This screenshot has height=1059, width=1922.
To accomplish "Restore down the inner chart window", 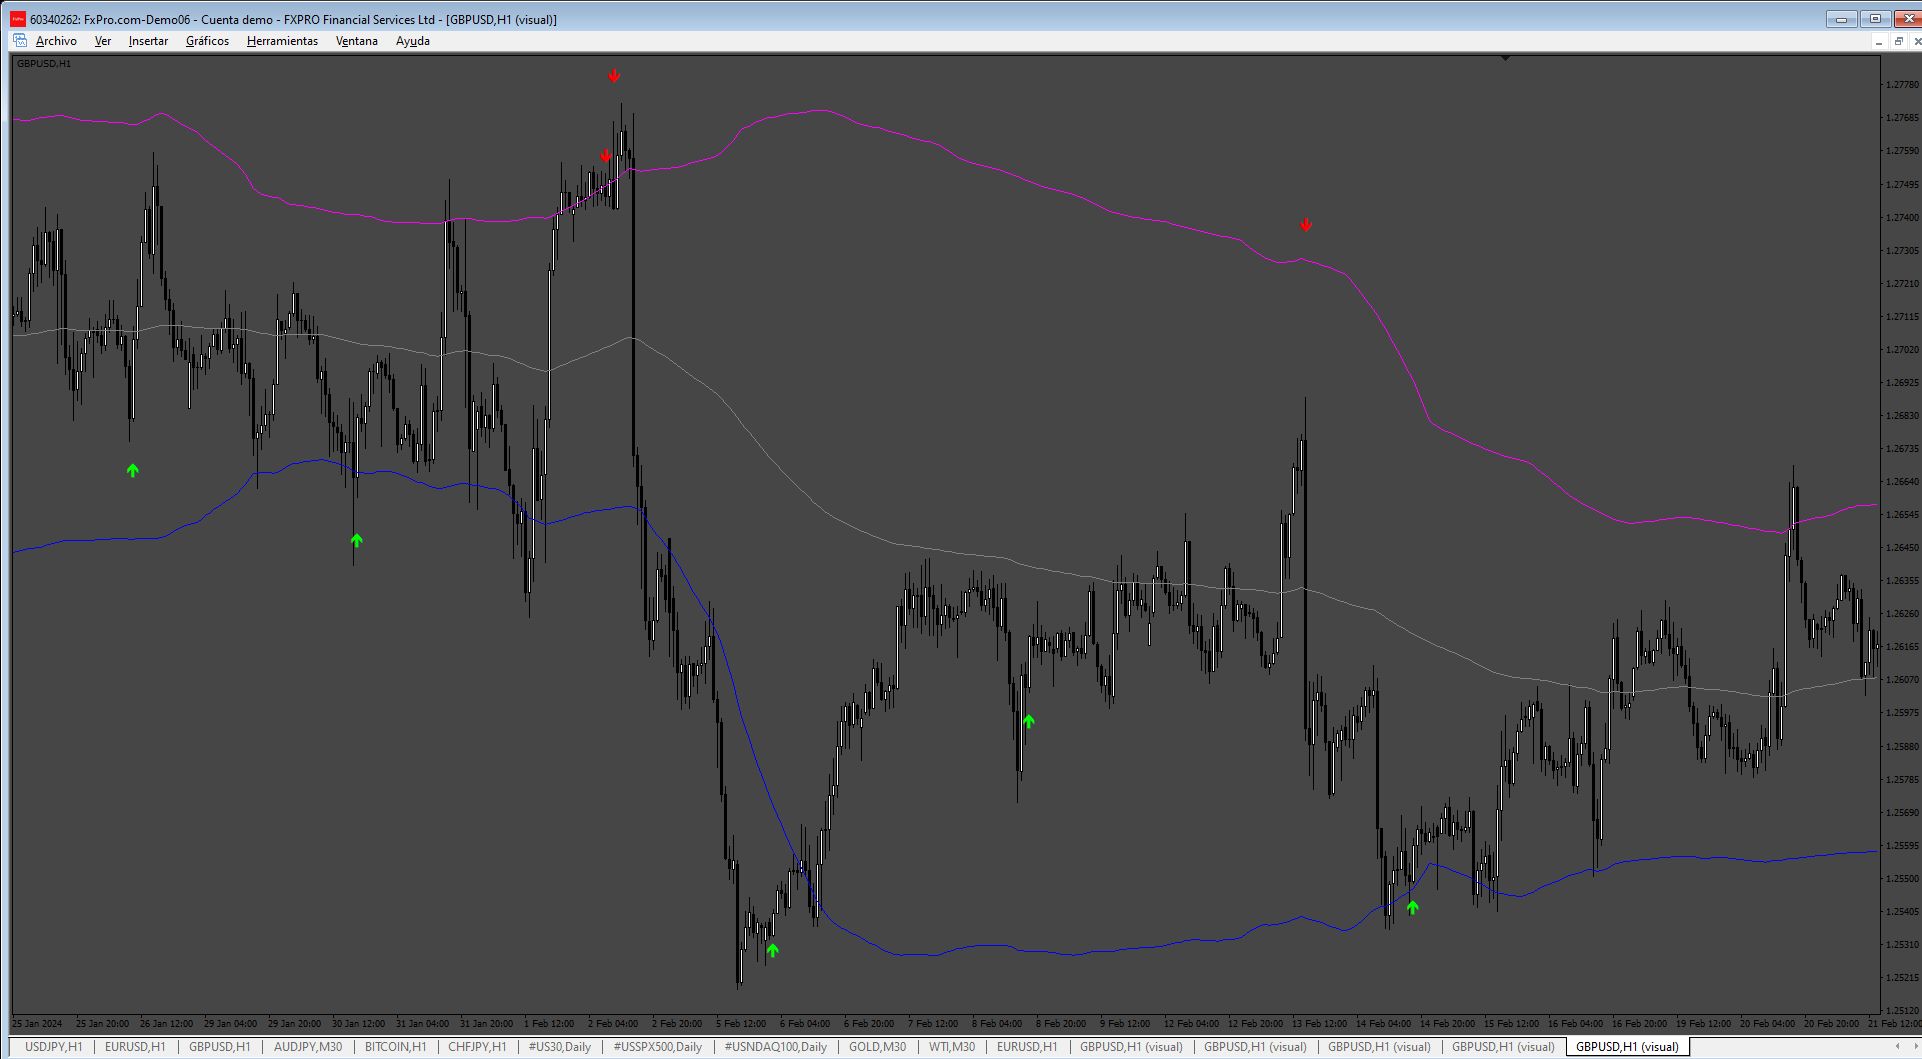I will (1898, 41).
